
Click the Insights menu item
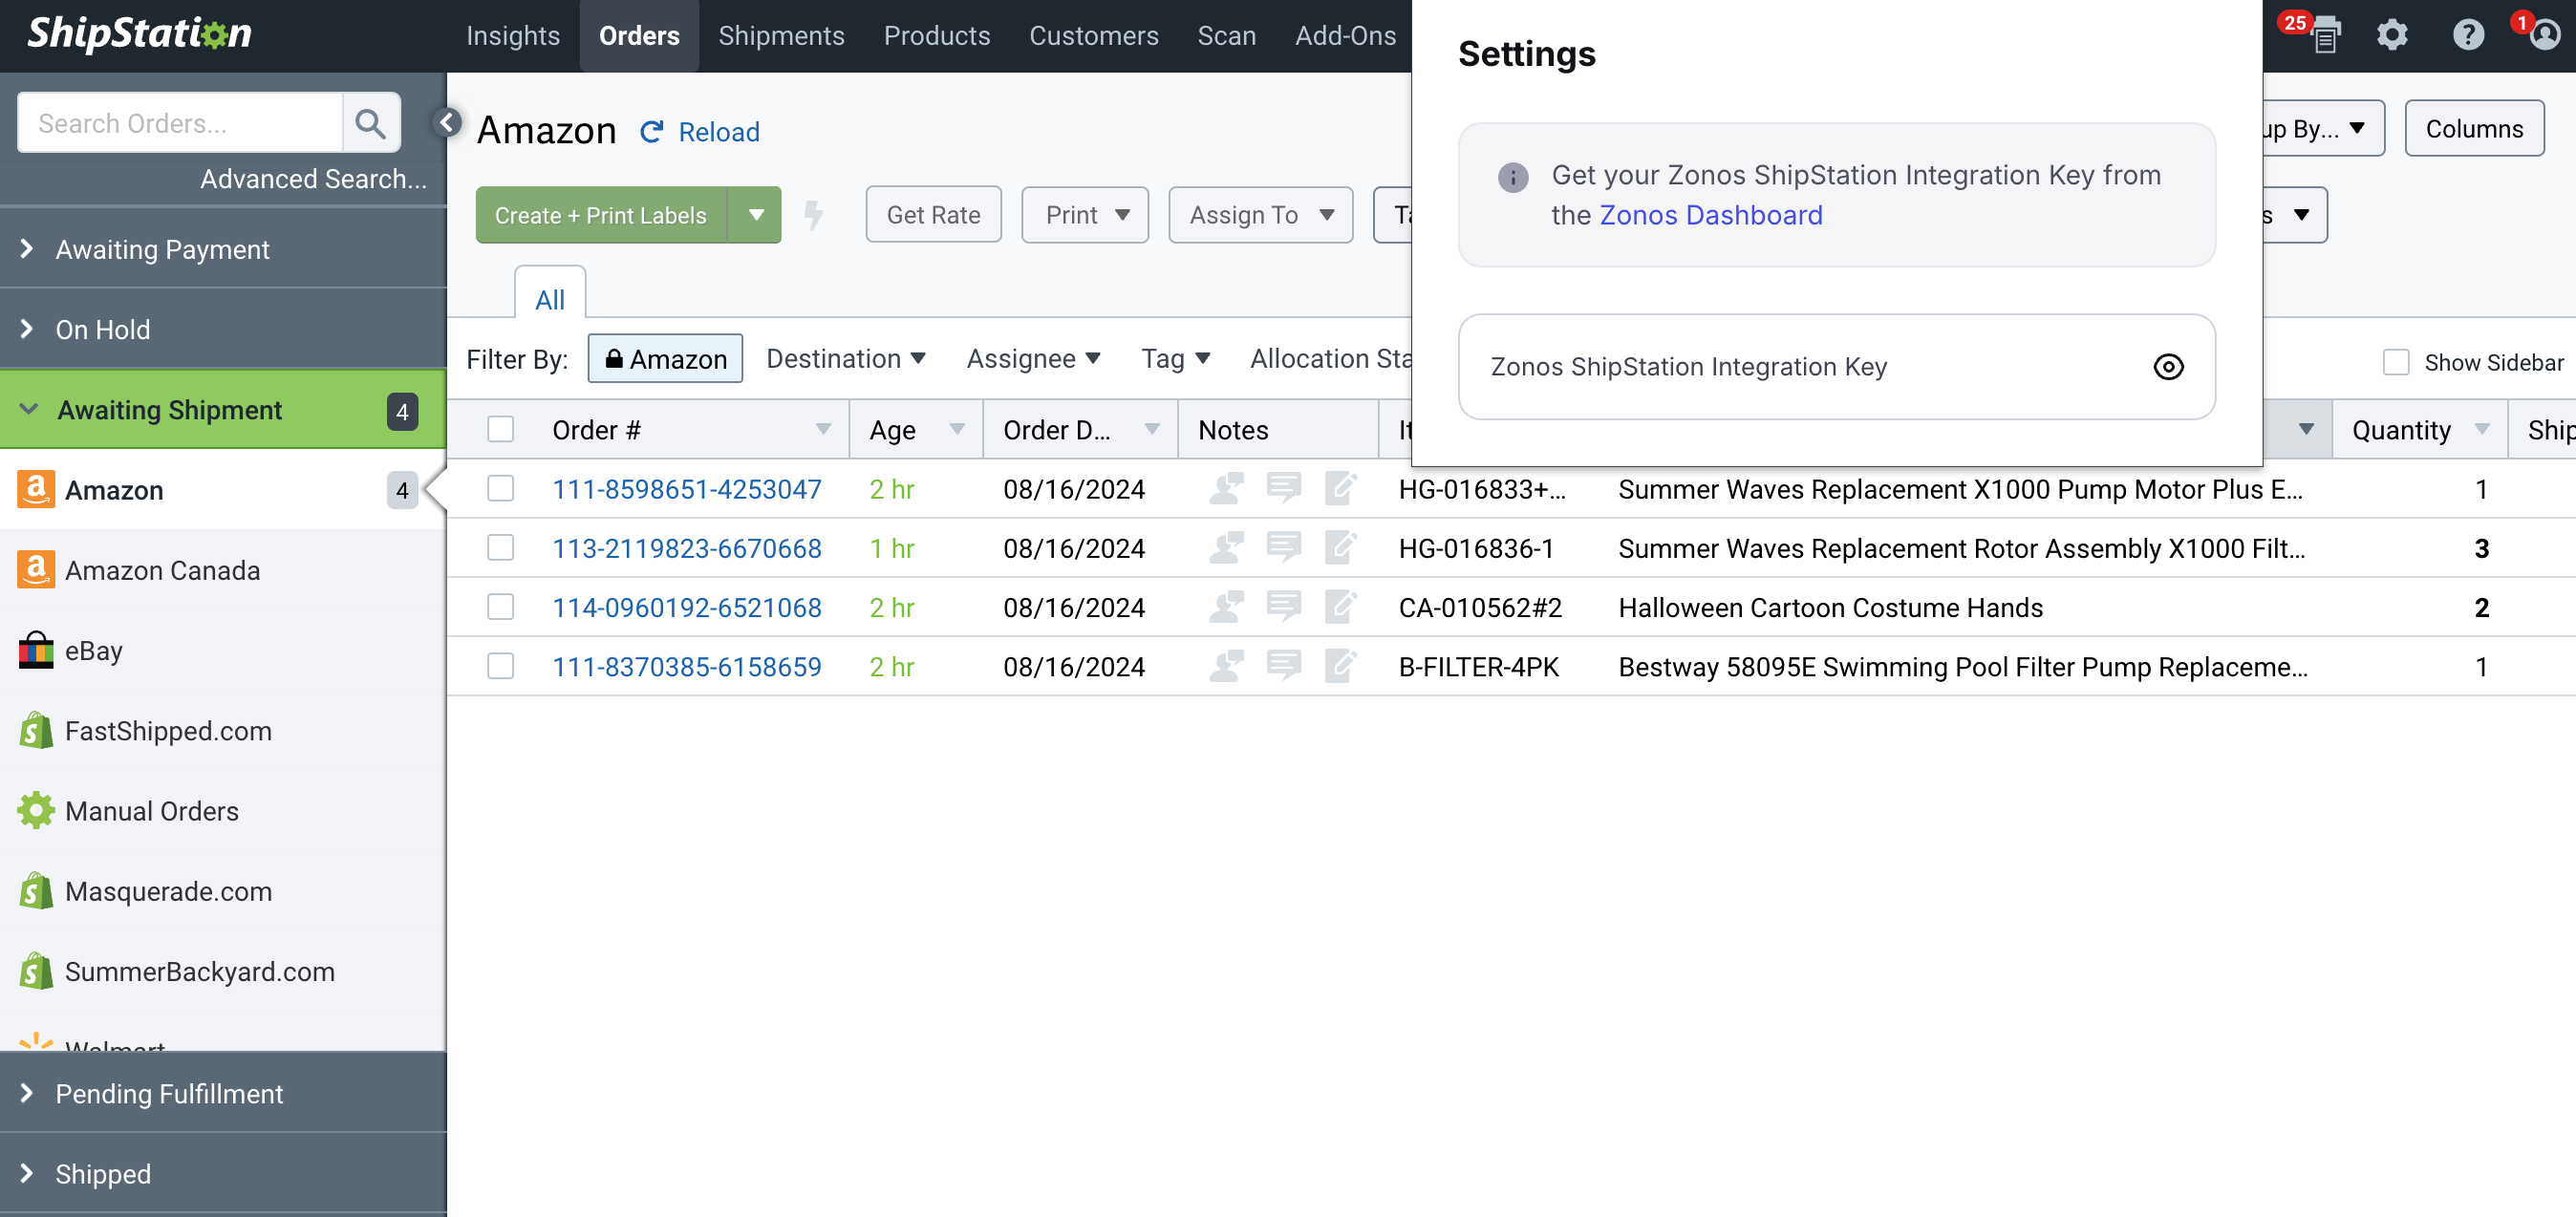coord(509,36)
